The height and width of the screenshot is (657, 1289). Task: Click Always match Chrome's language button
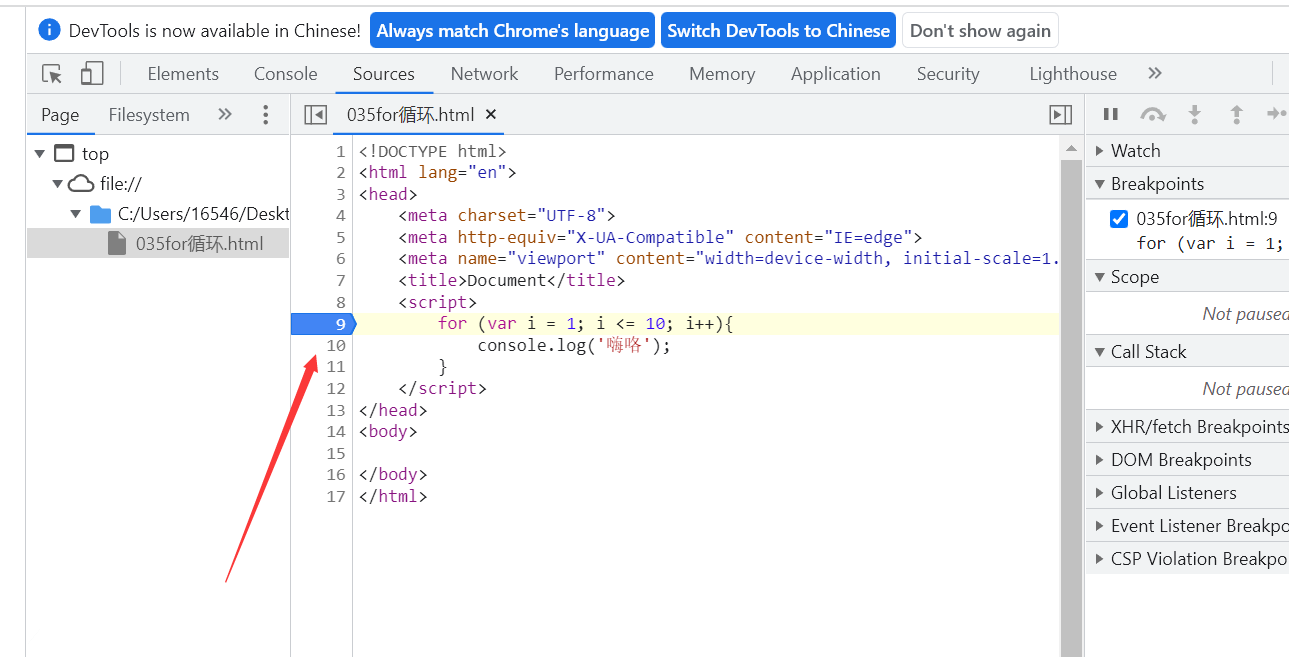pos(513,31)
